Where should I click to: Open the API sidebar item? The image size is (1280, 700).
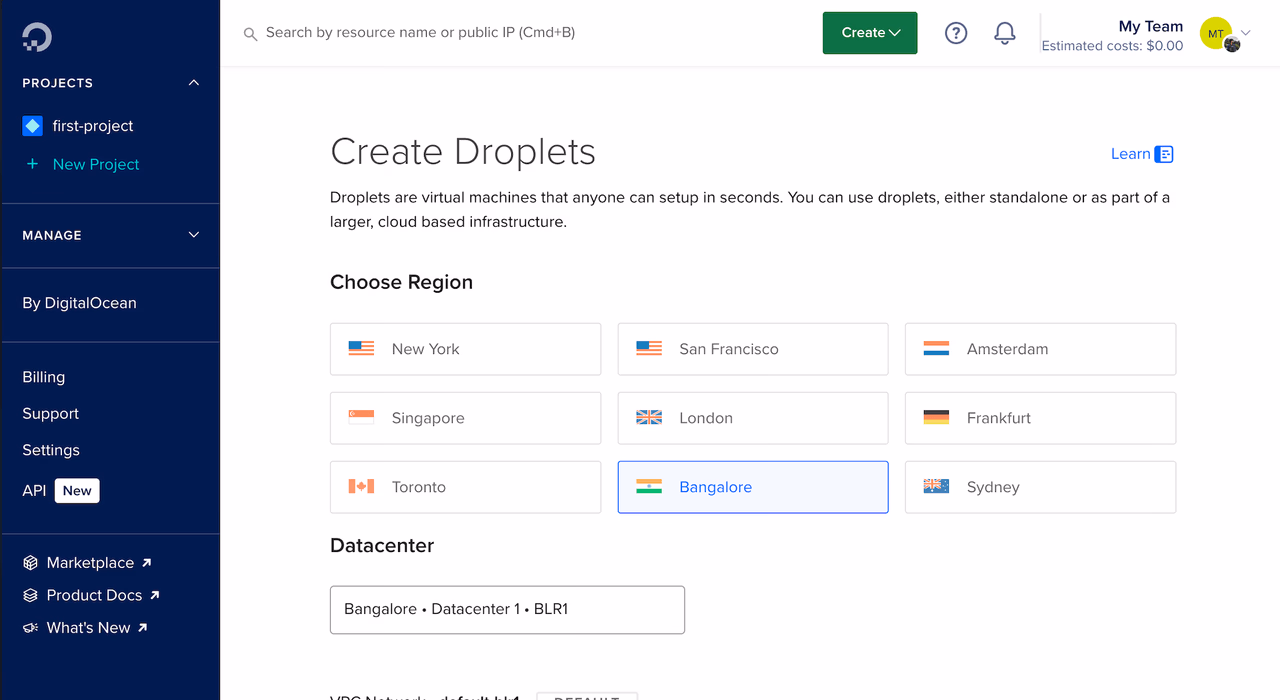34,491
